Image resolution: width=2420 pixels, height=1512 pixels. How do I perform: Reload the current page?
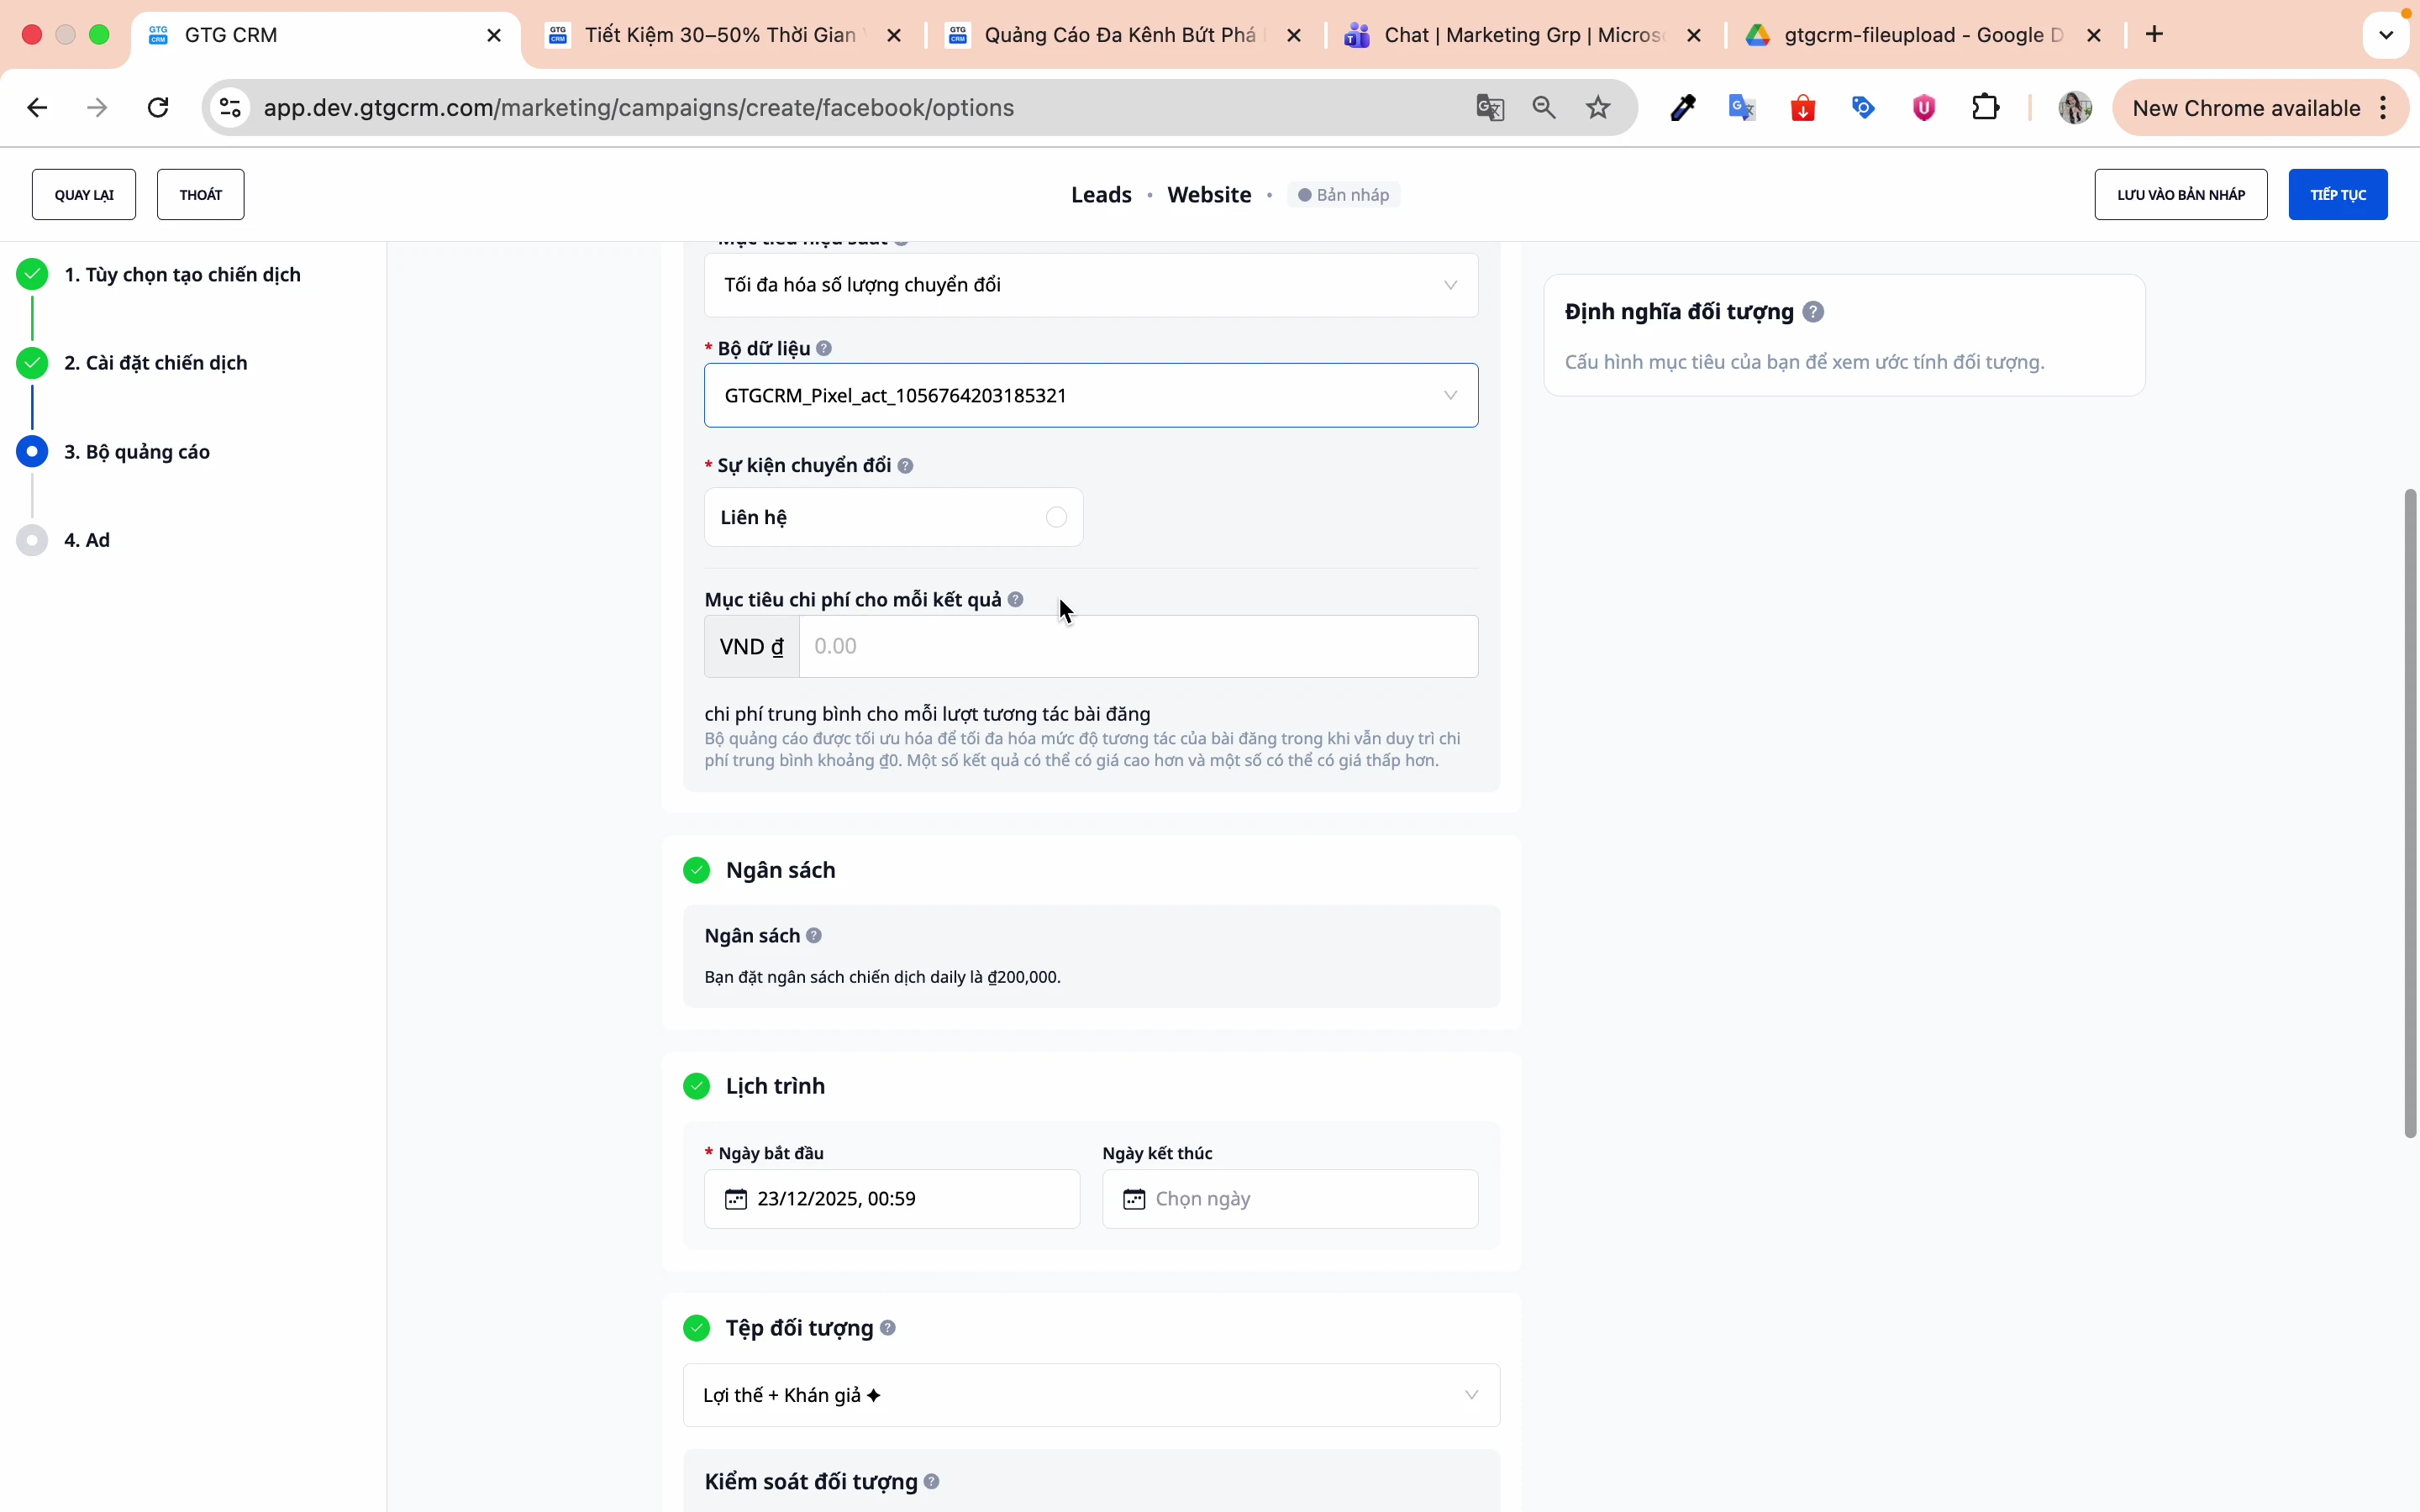tap(156, 107)
